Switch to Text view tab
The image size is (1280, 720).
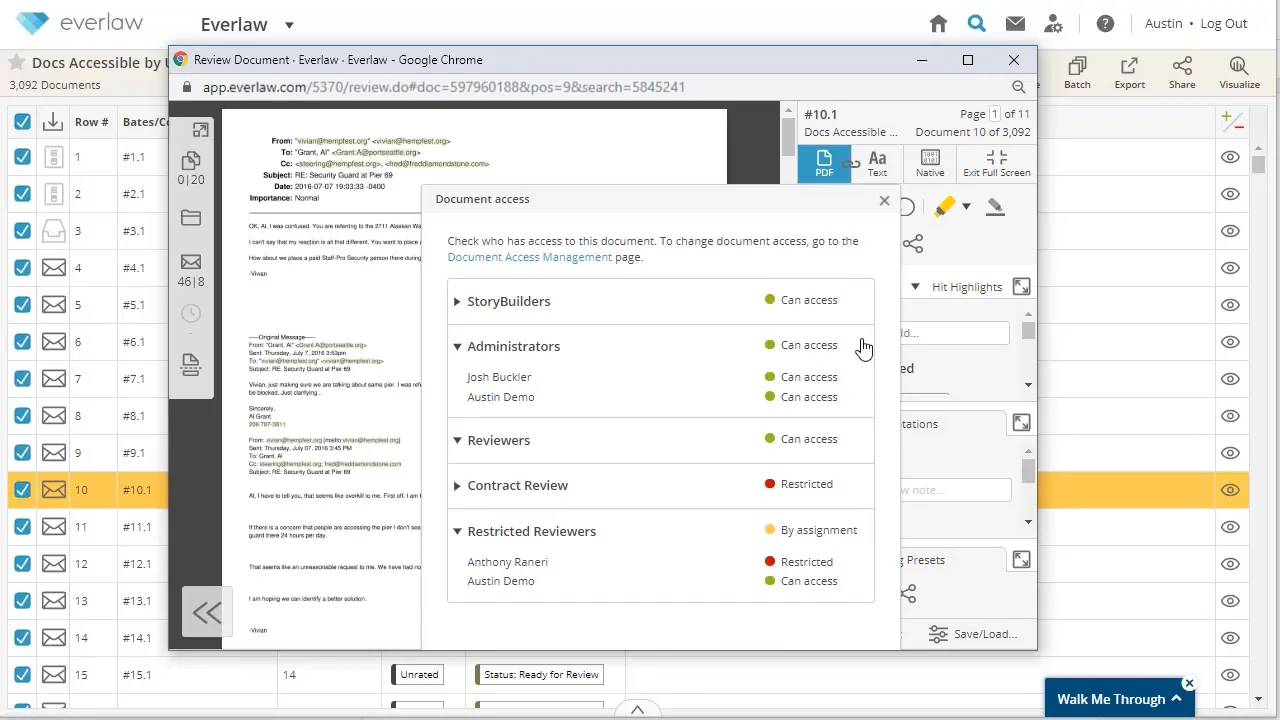(877, 163)
